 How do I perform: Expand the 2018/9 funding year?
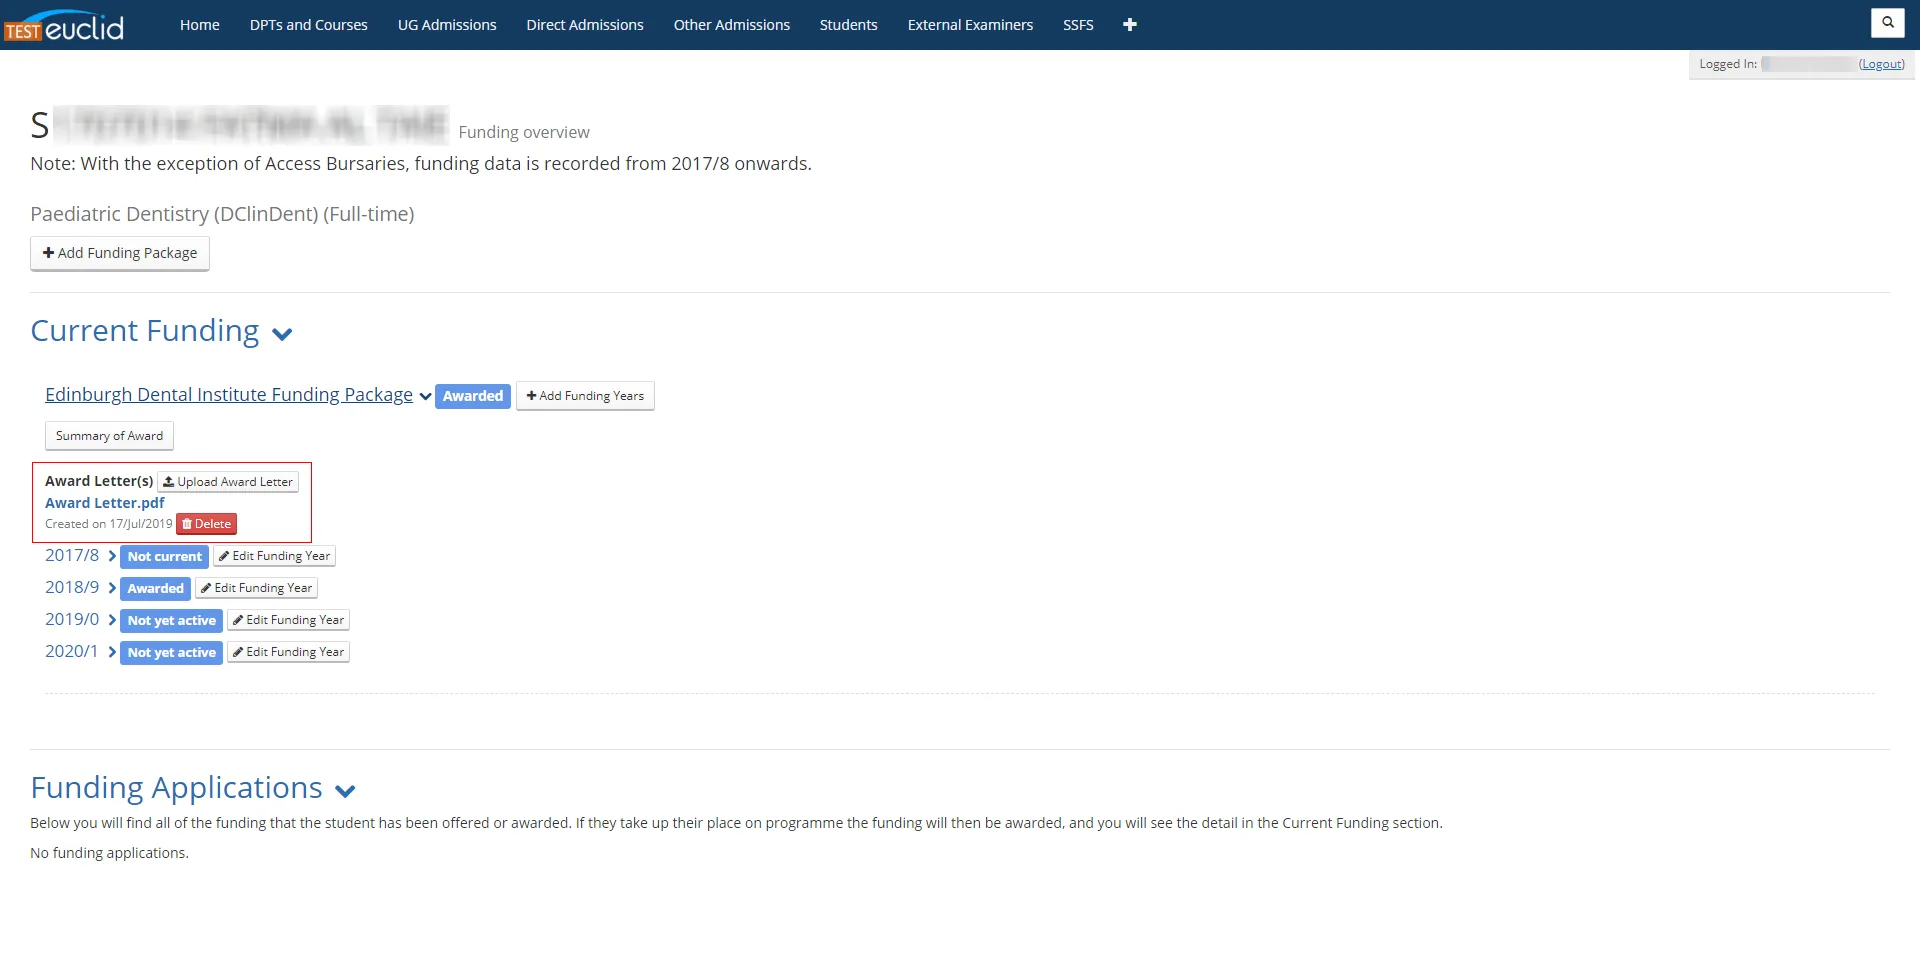pos(112,588)
